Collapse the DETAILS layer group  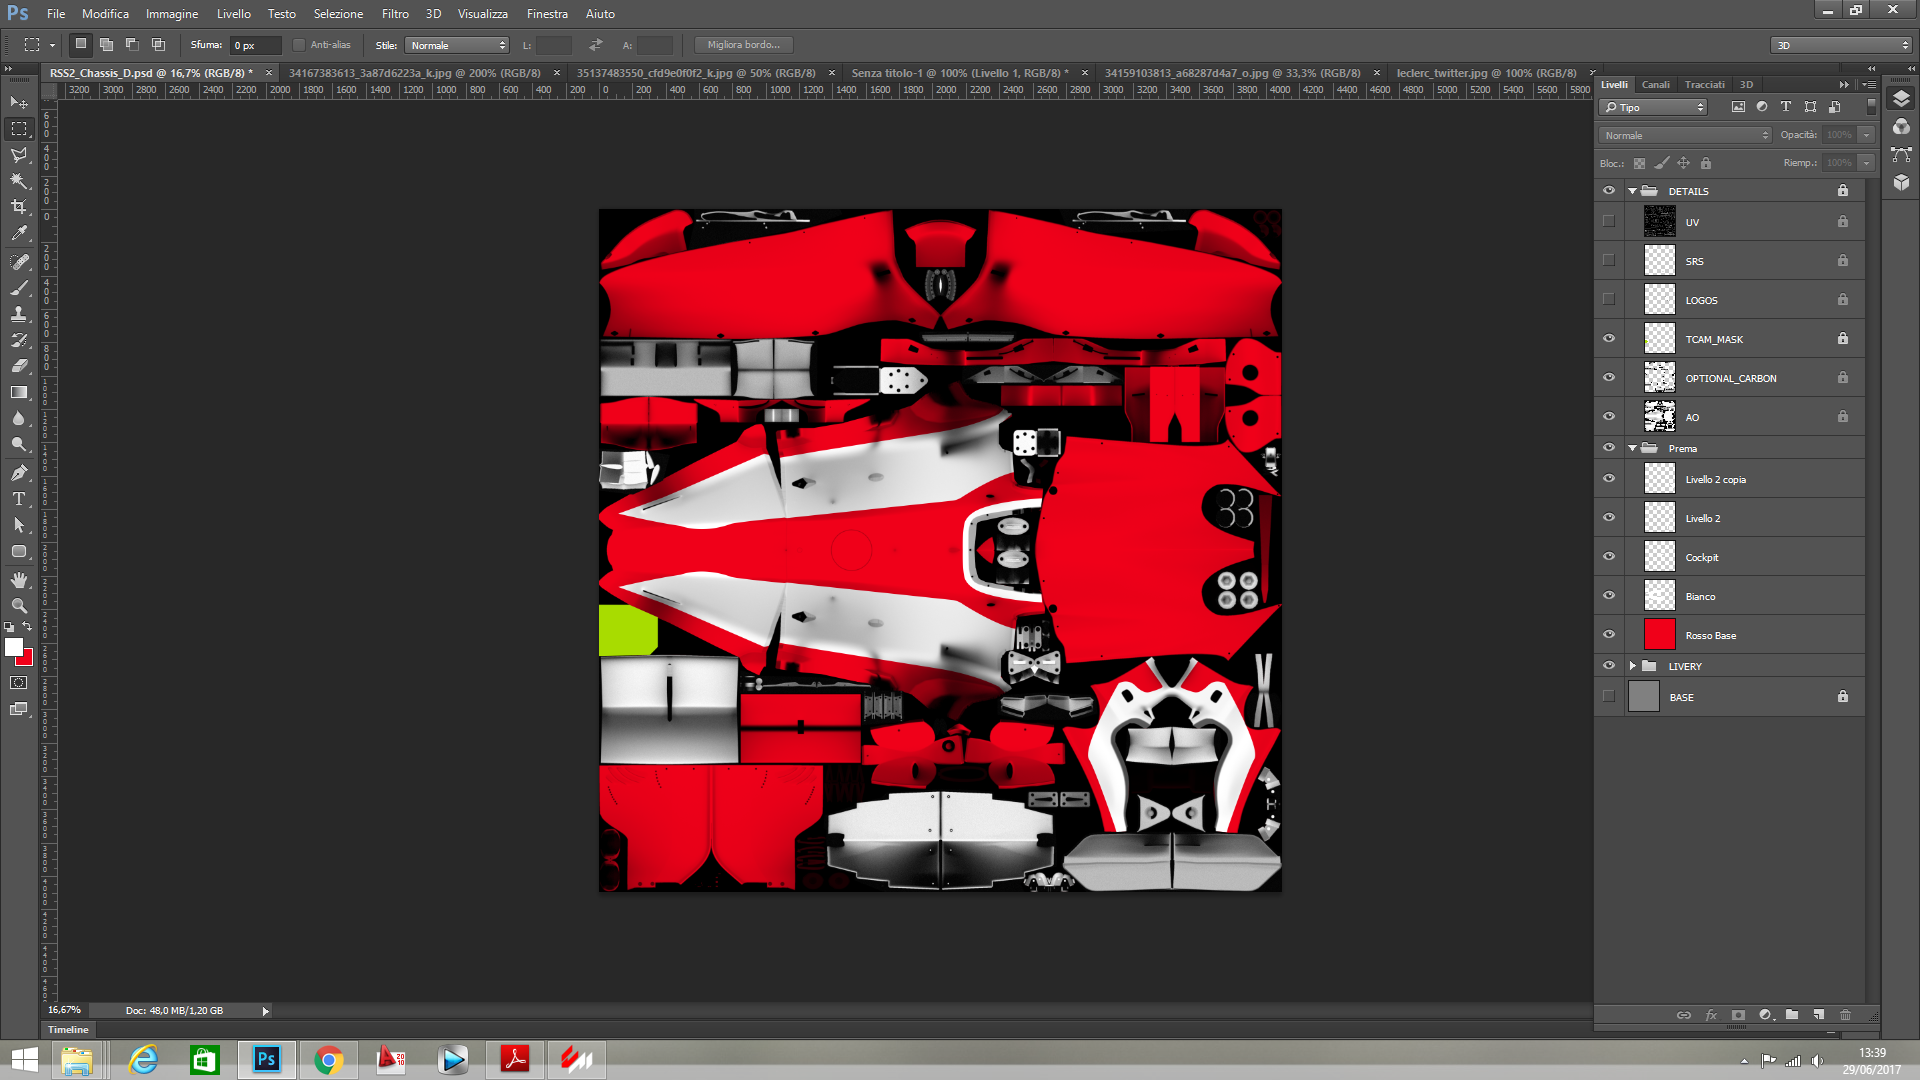1633,191
